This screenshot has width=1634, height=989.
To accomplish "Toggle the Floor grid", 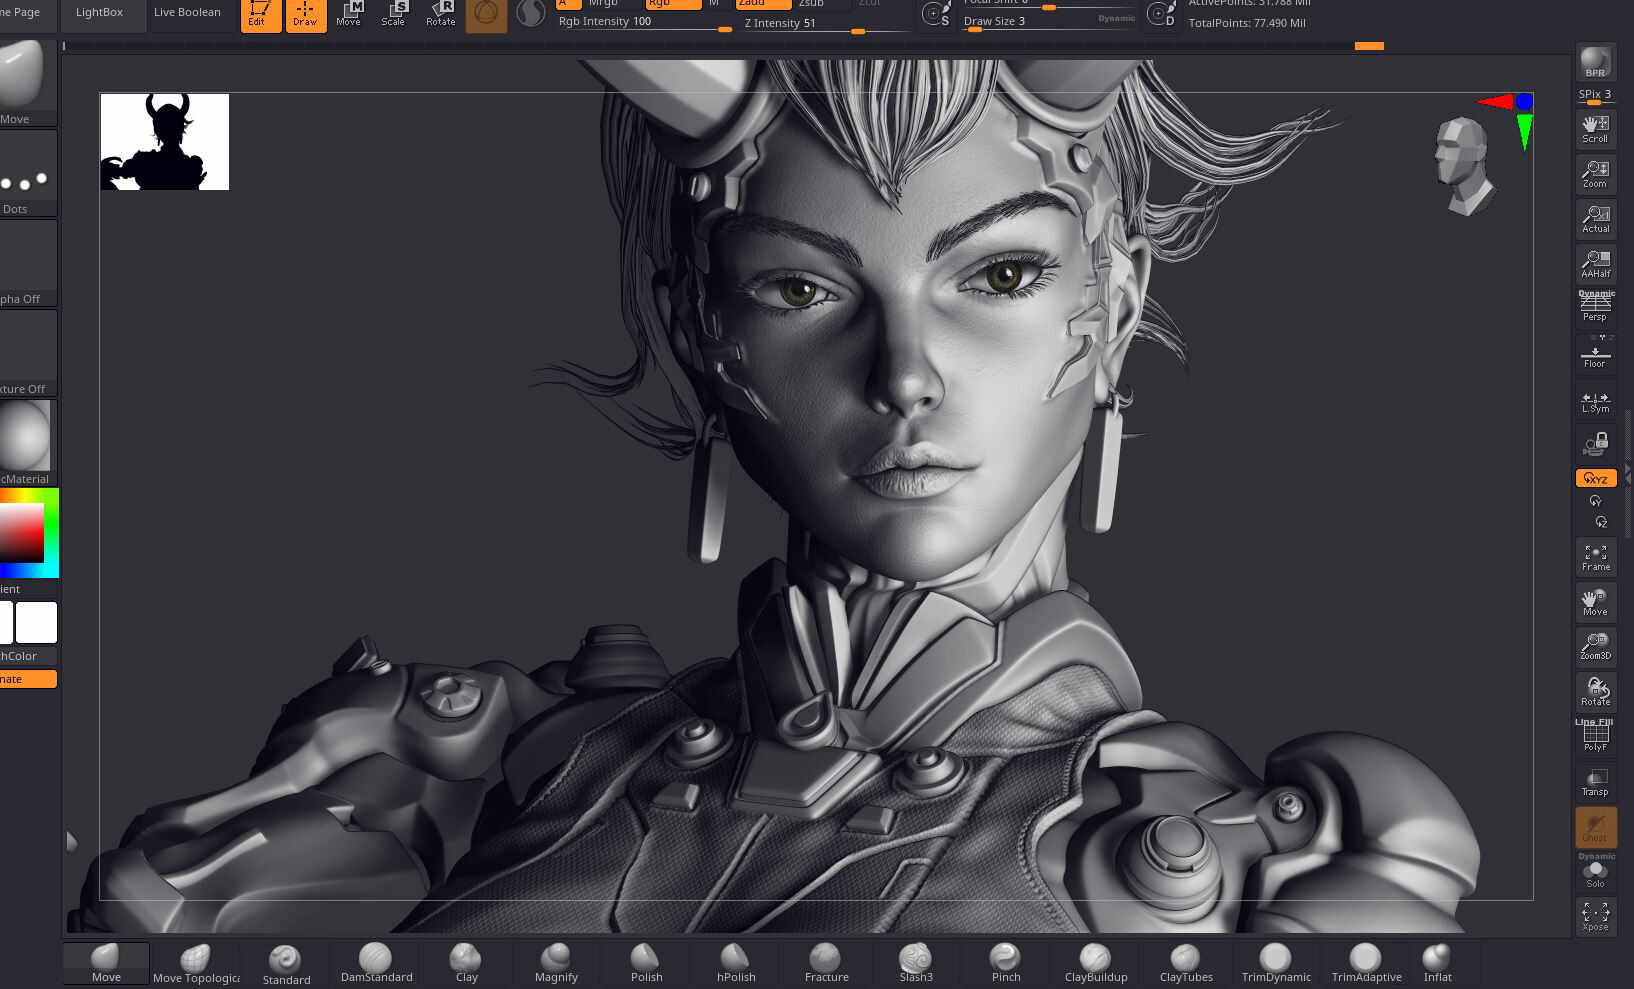I will coord(1595,353).
